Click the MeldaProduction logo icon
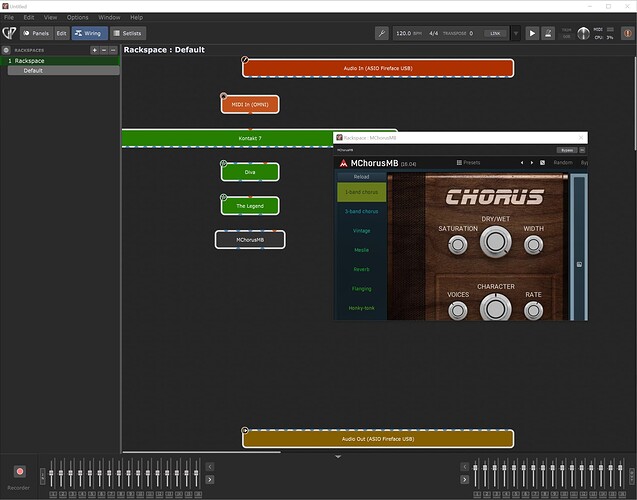The width and height of the screenshot is (637, 500). pos(343,163)
